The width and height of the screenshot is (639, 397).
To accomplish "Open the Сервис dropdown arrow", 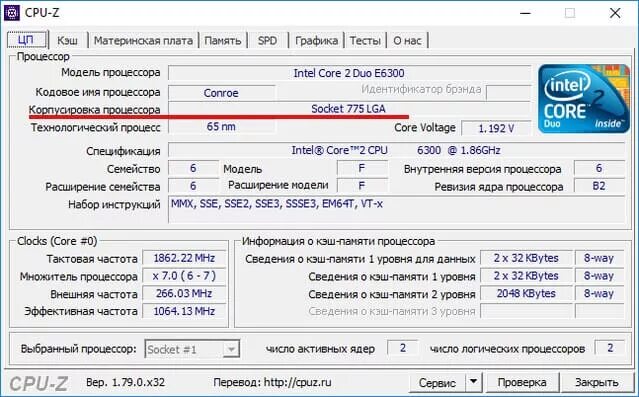I will pyautogui.click(x=473, y=382).
